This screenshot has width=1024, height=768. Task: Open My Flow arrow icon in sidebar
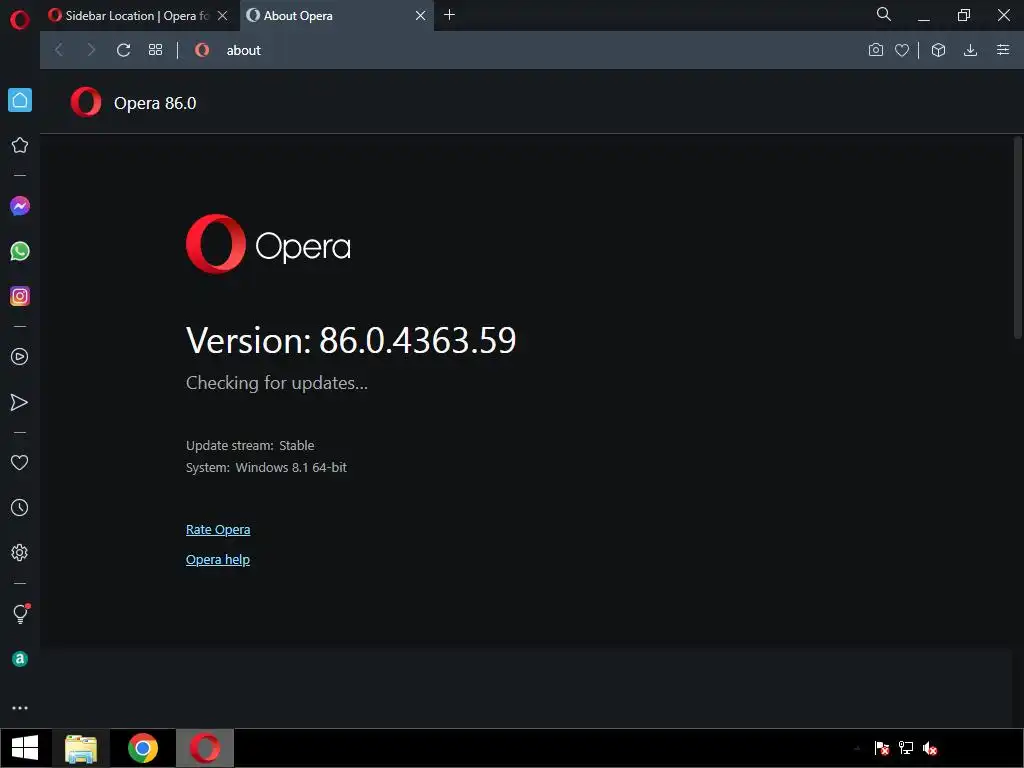(20, 402)
